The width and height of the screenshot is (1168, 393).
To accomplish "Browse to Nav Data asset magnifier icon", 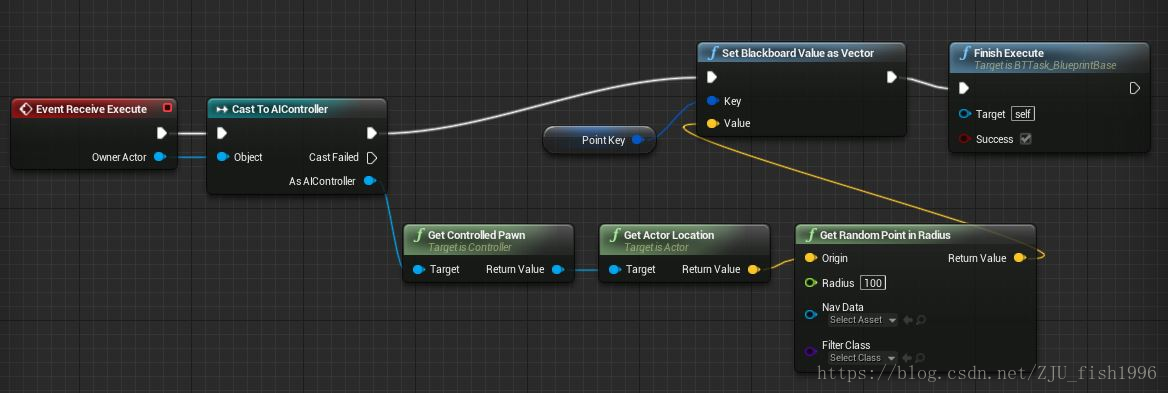I will pyautogui.click(x=921, y=320).
